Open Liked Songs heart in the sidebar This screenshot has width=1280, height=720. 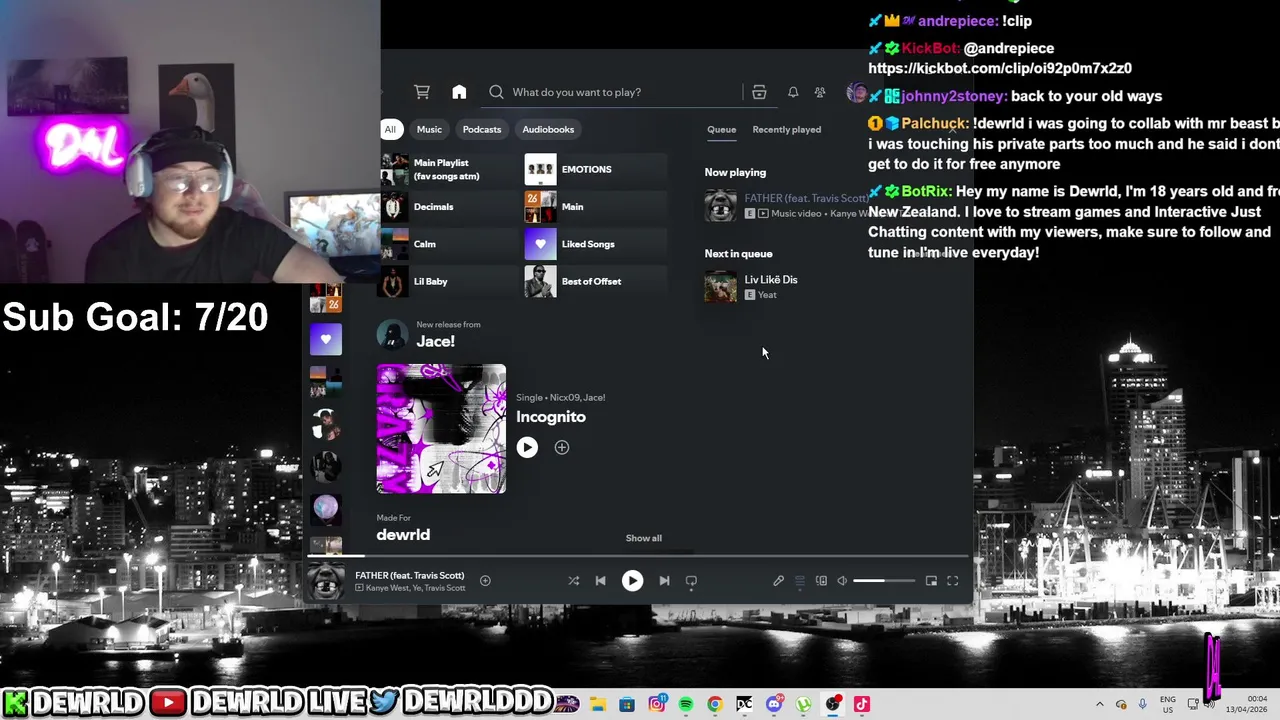pyautogui.click(x=325, y=339)
